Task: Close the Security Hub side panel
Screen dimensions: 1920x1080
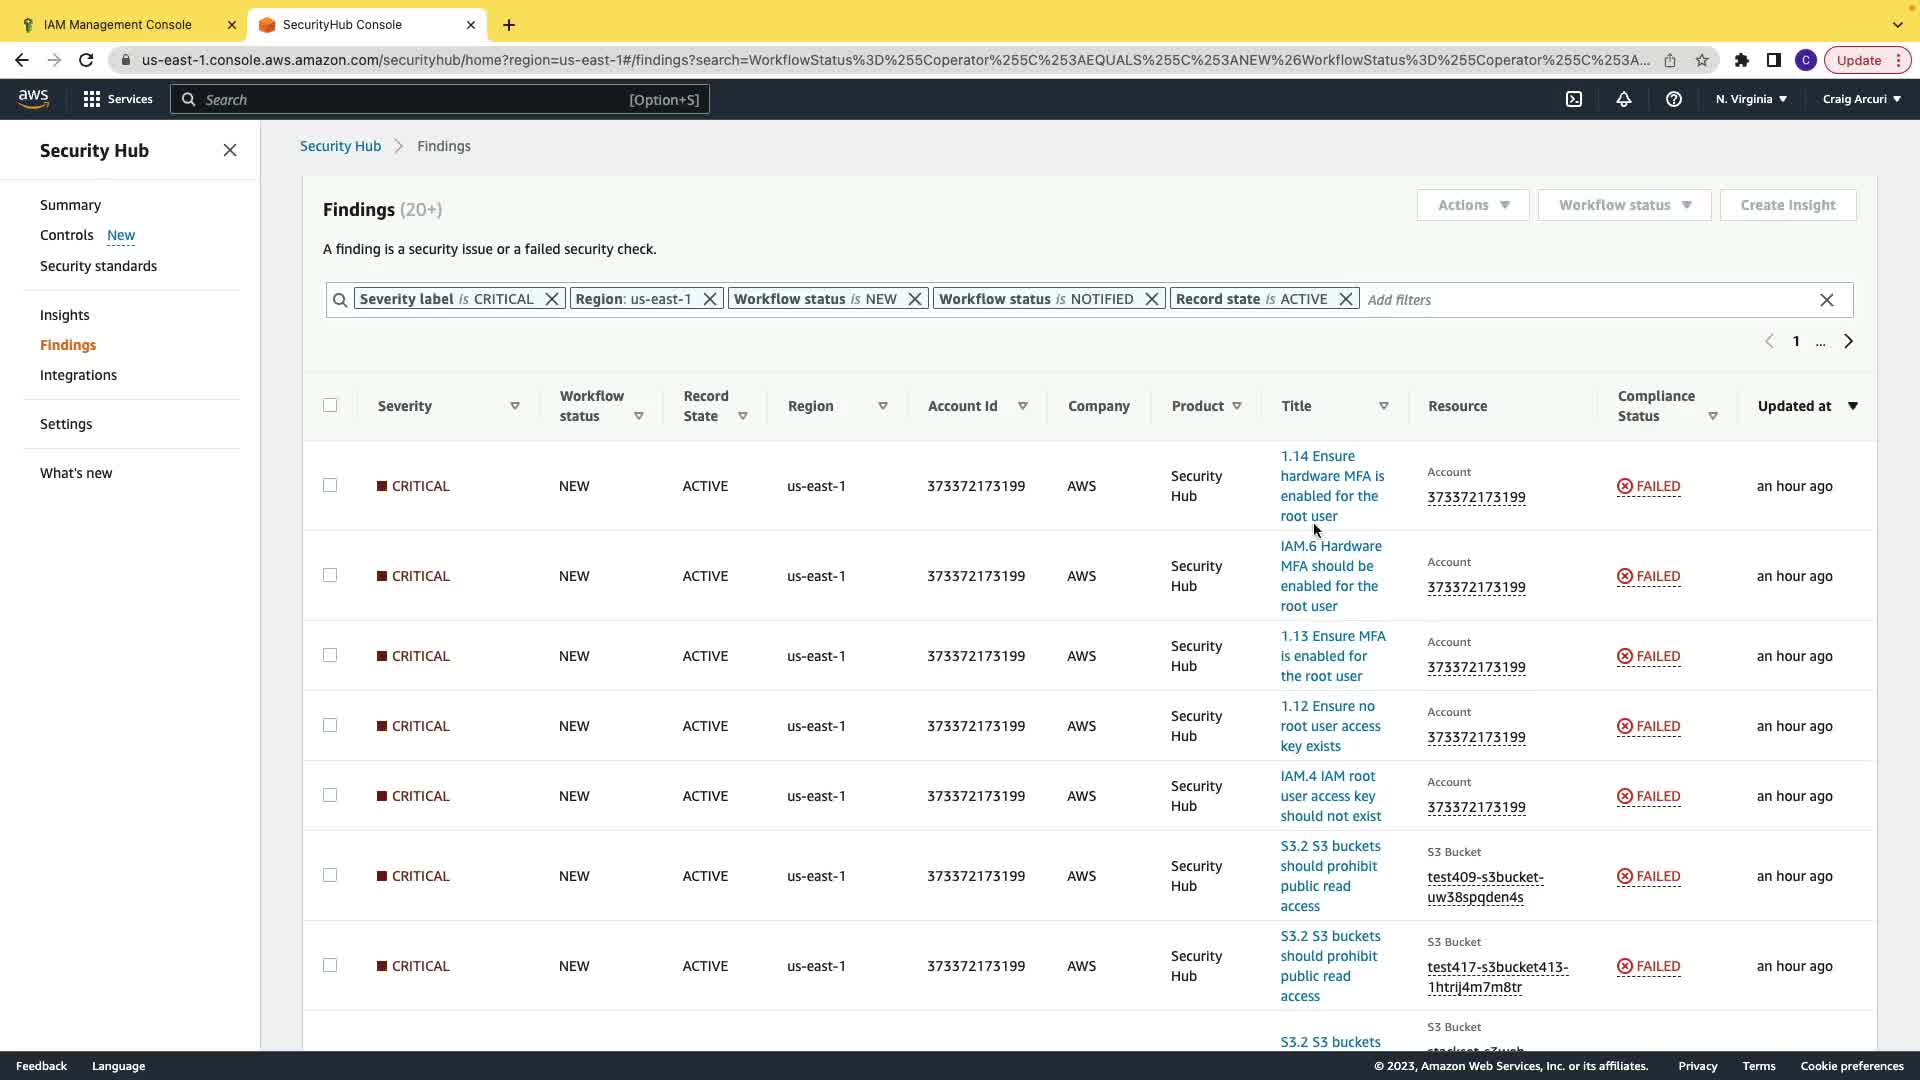Action: 230,150
